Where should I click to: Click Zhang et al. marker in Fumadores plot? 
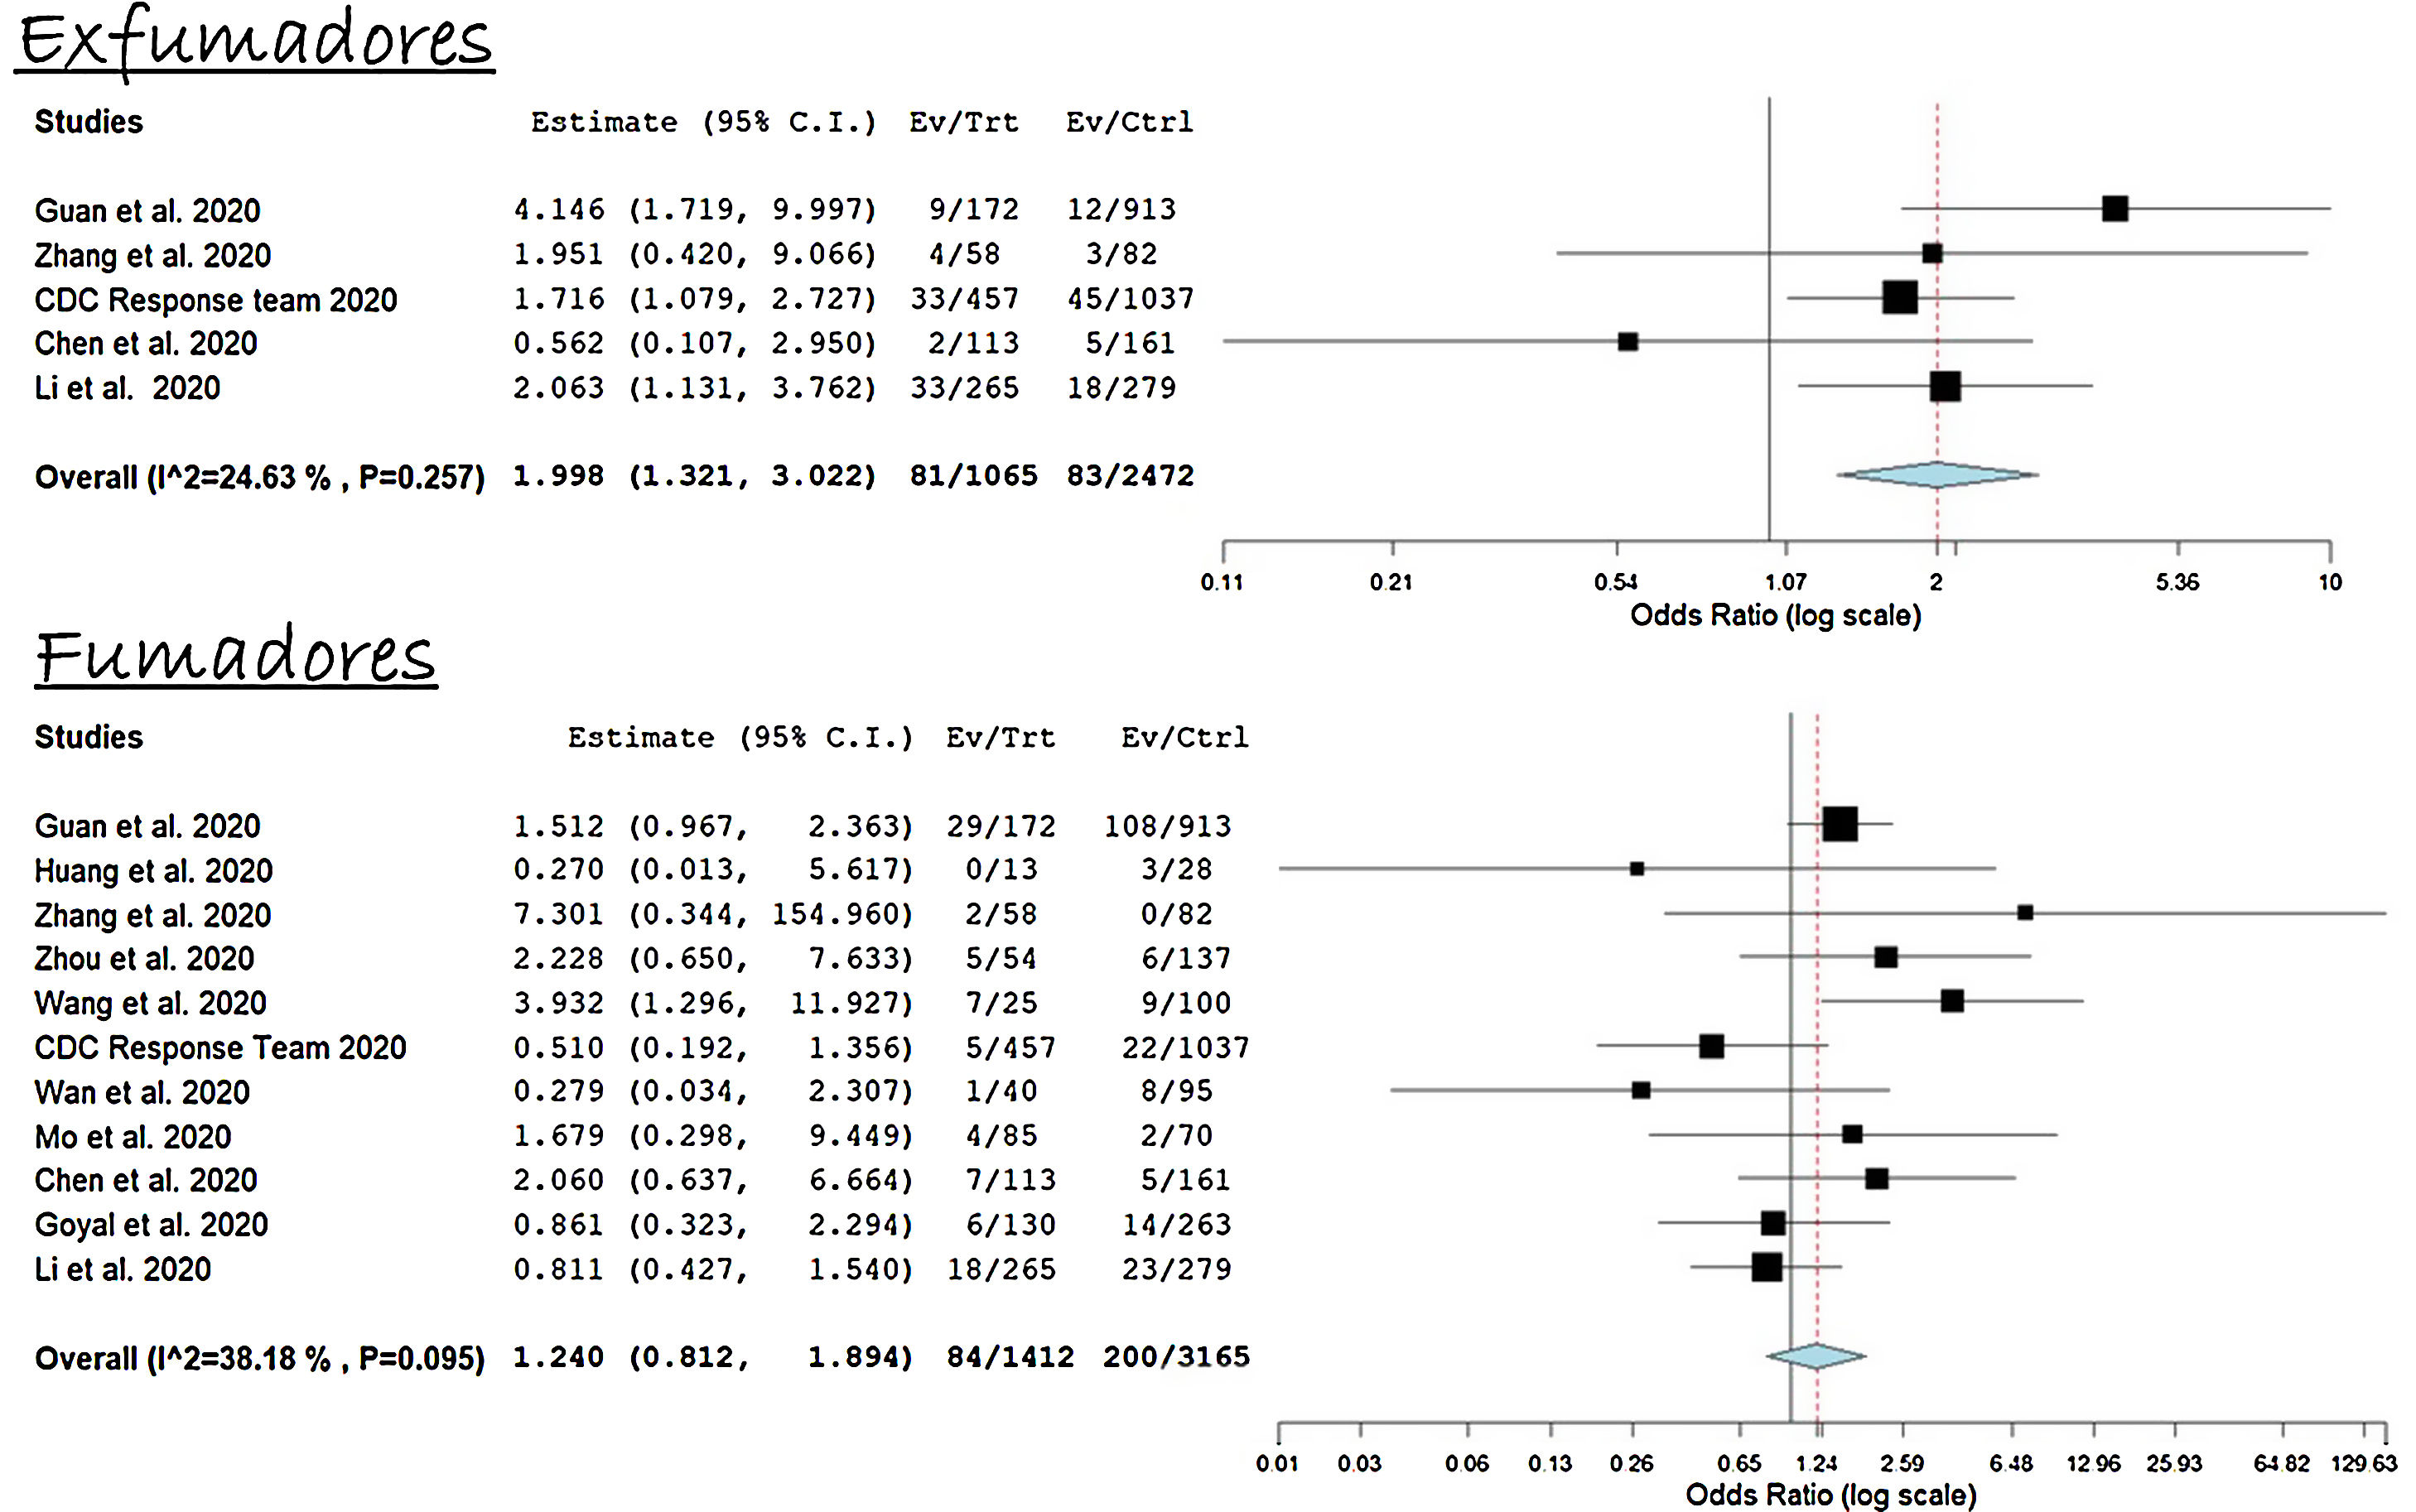coord(2024,913)
